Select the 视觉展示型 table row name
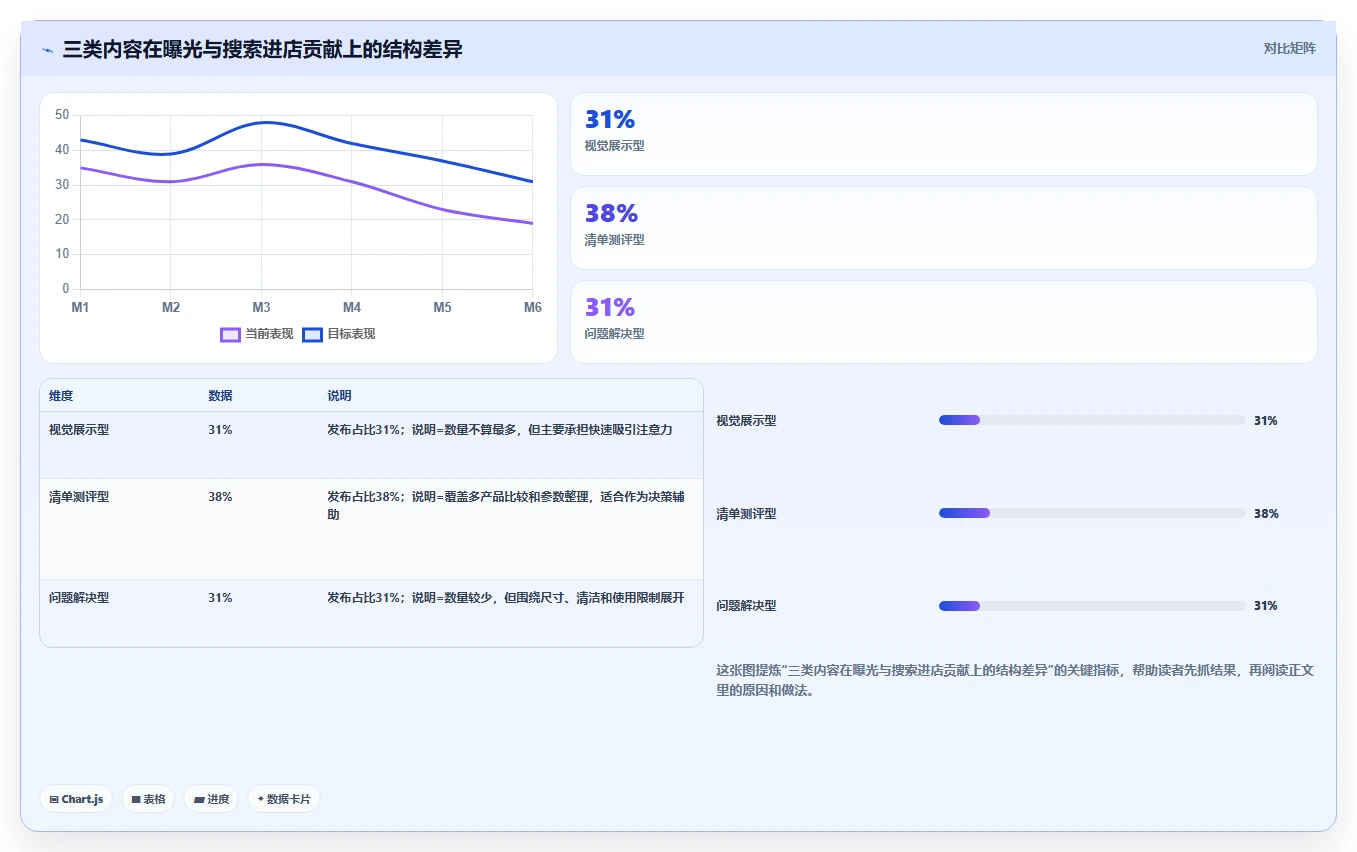Screen dimensions: 1357x852 pos(79,430)
